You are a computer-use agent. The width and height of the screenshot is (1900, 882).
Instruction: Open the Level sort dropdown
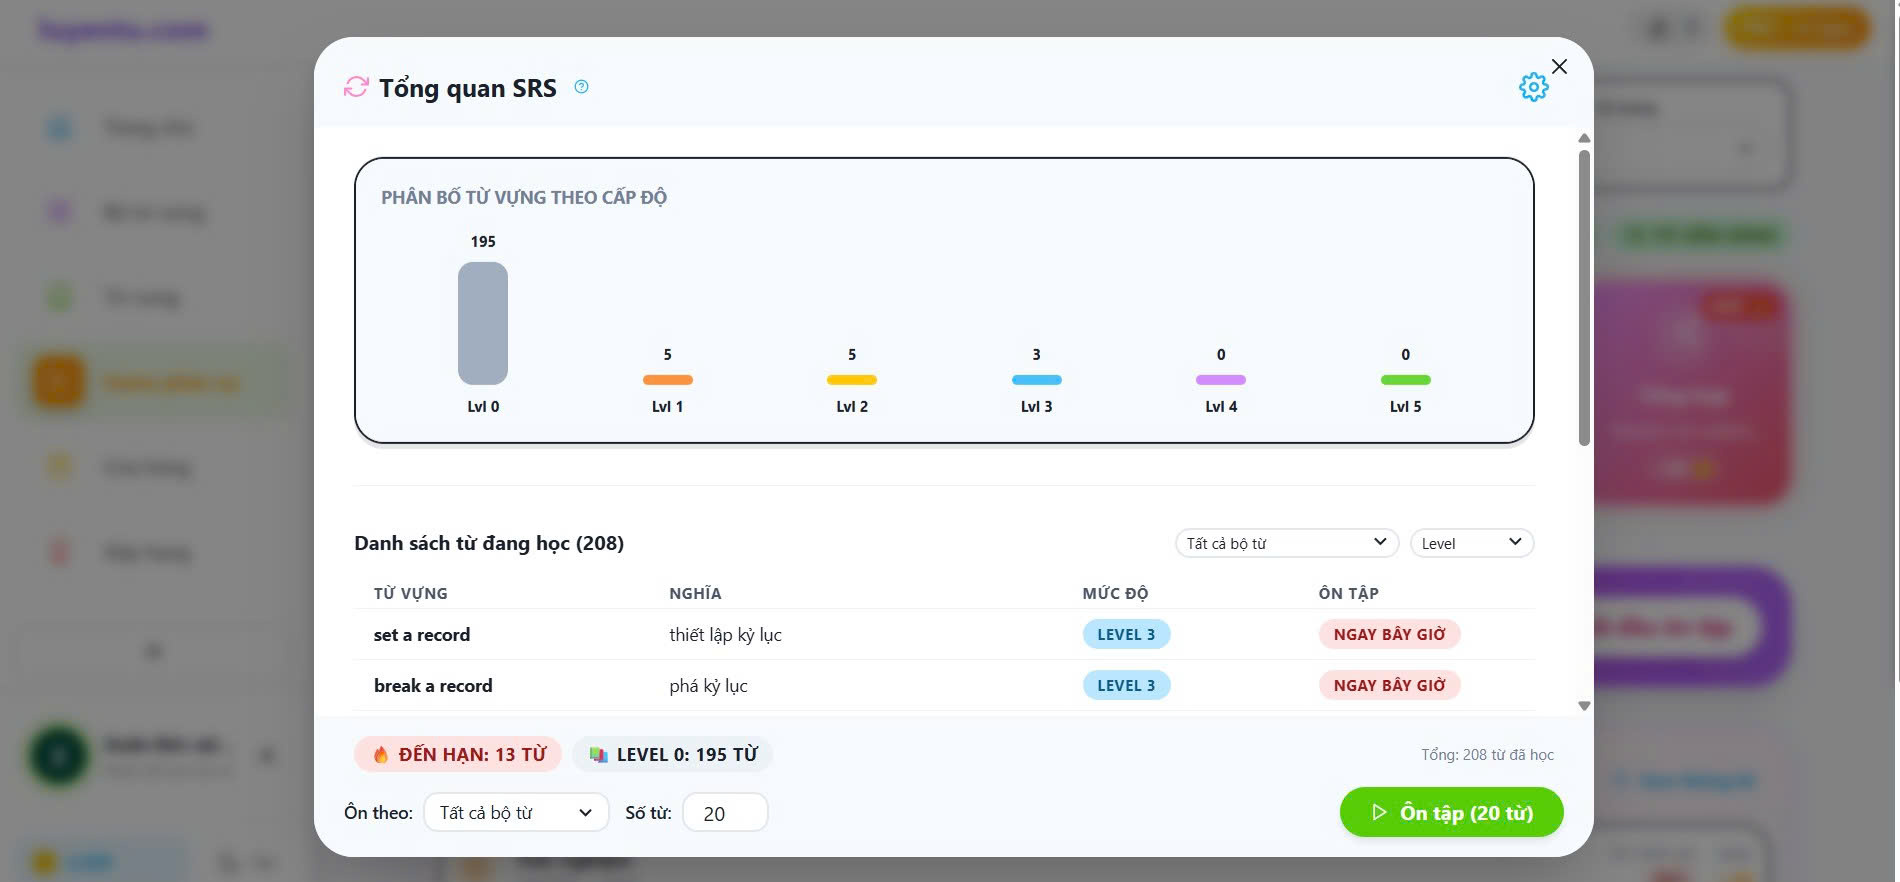pyautogui.click(x=1471, y=543)
